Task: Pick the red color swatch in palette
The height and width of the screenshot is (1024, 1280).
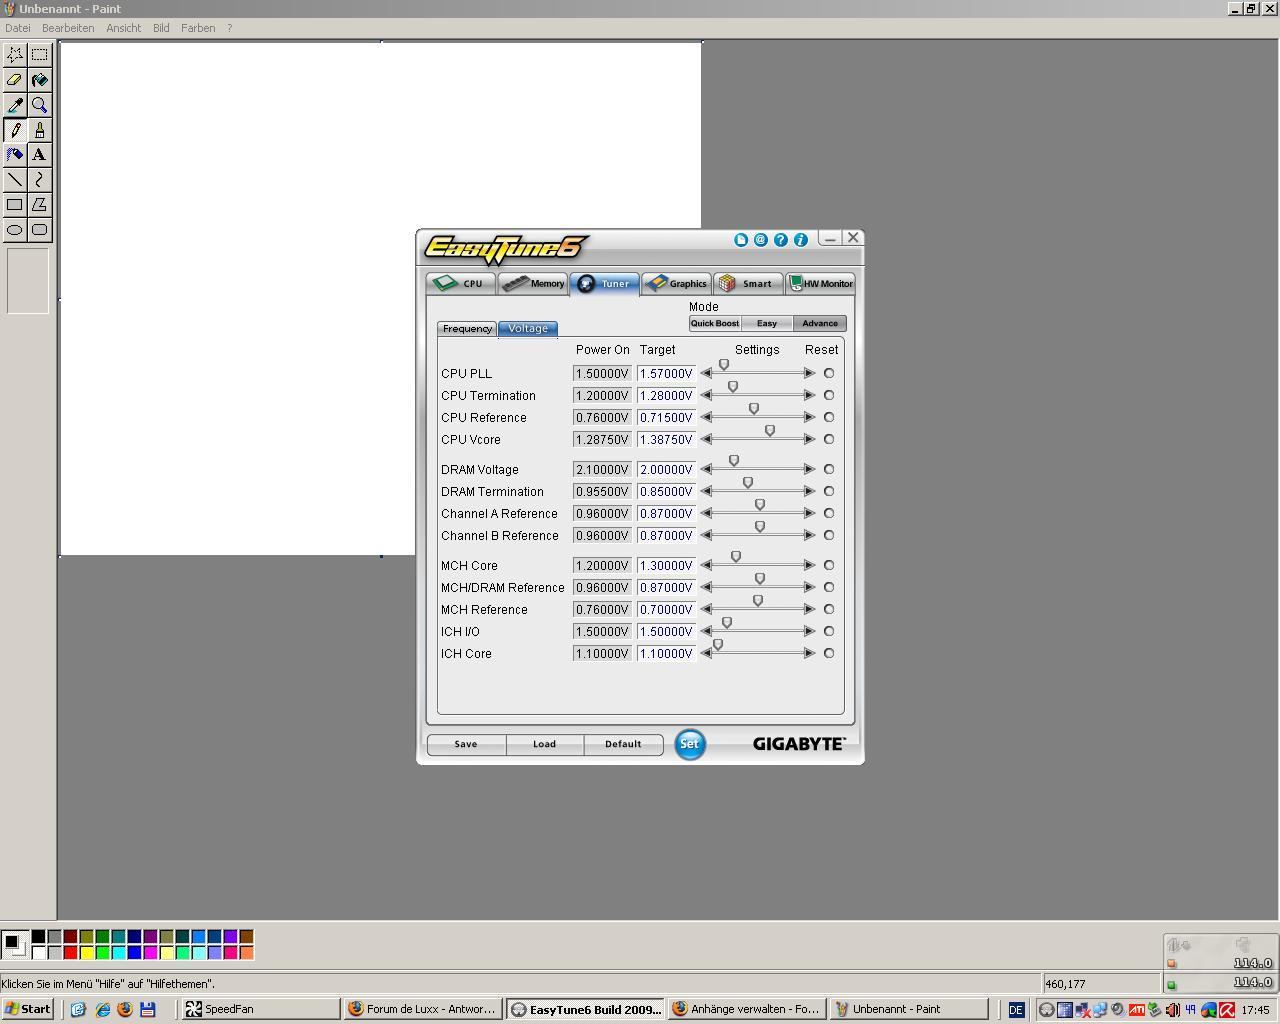Action: [x=70, y=953]
